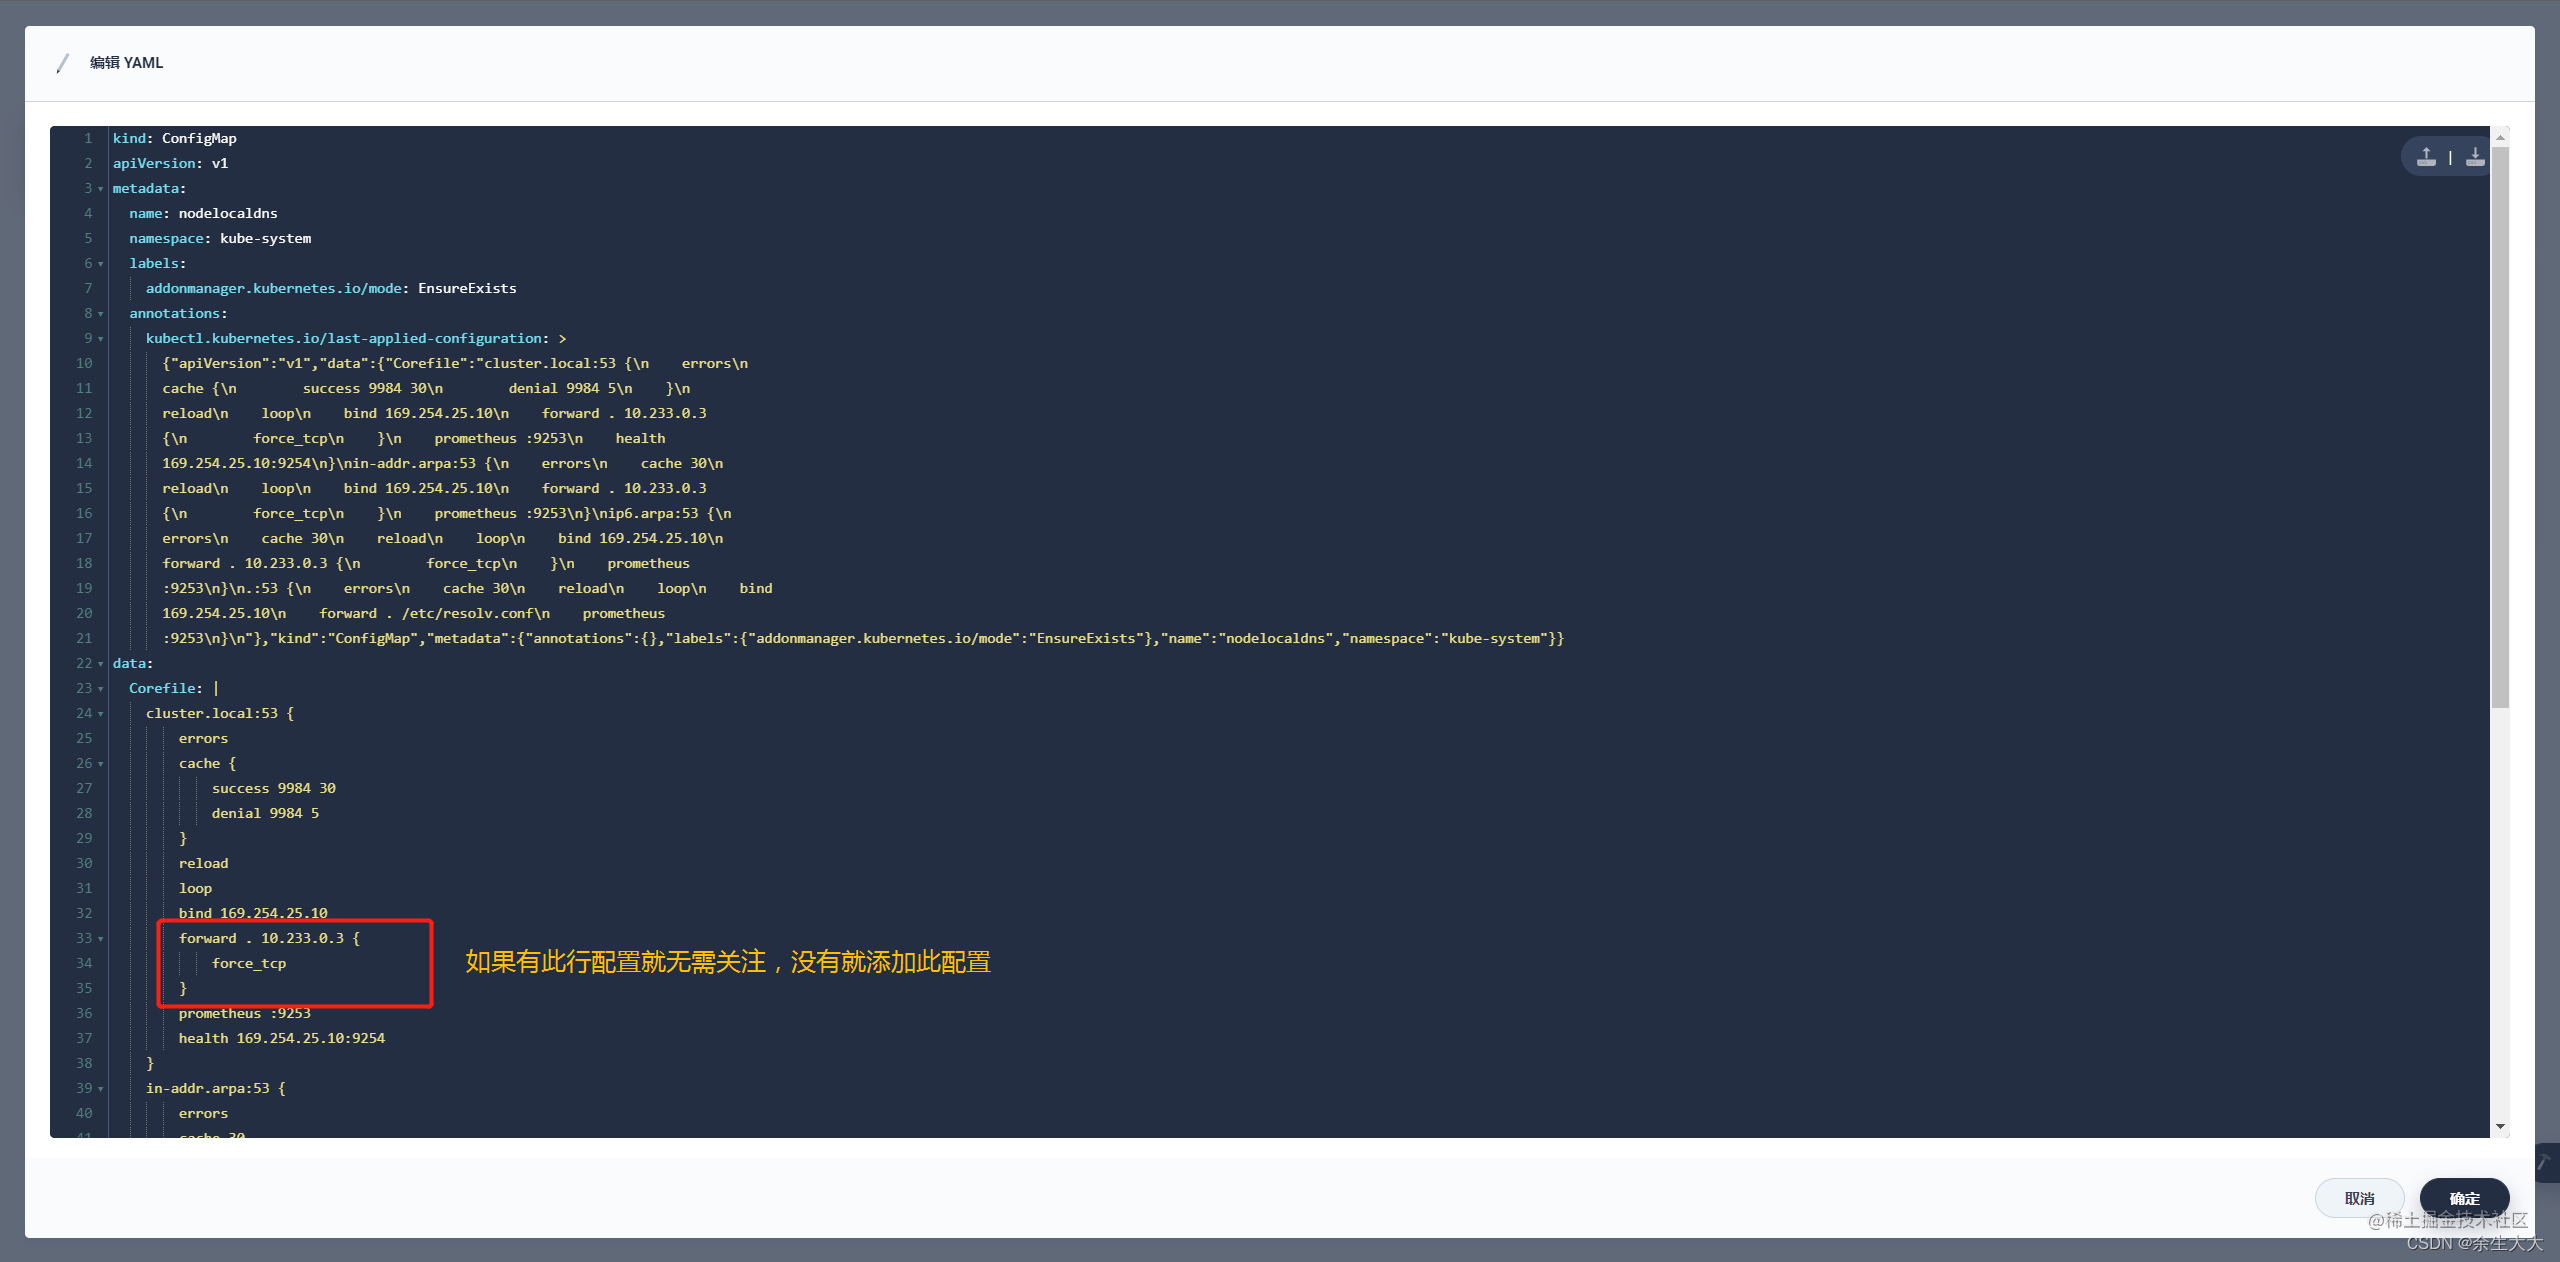Click the 取消 cancel button
Viewport: 2560px width, 1262px height.
click(2359, 1198)
